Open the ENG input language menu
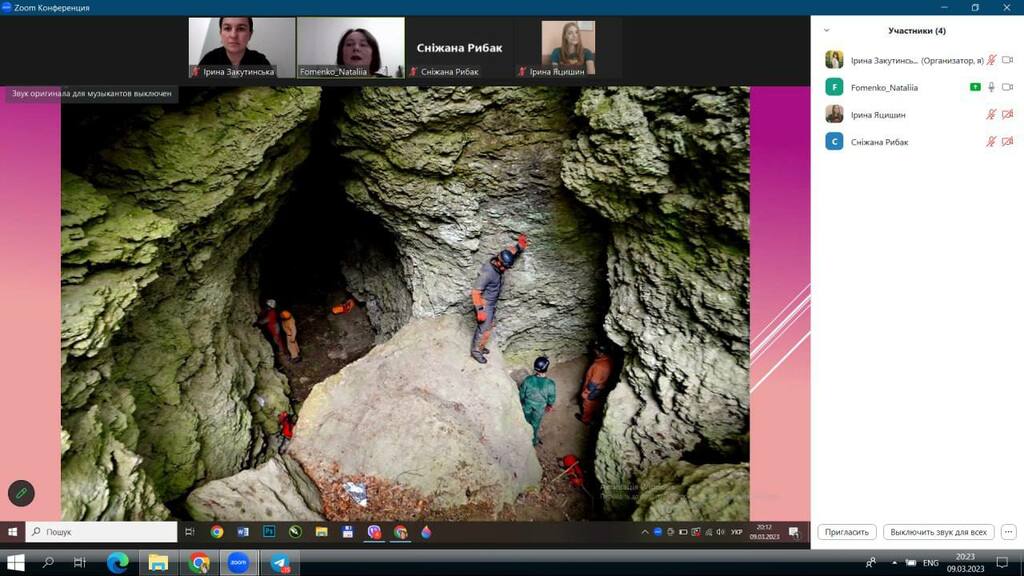Screen dimensions: 1024x576 click(930, 563)
